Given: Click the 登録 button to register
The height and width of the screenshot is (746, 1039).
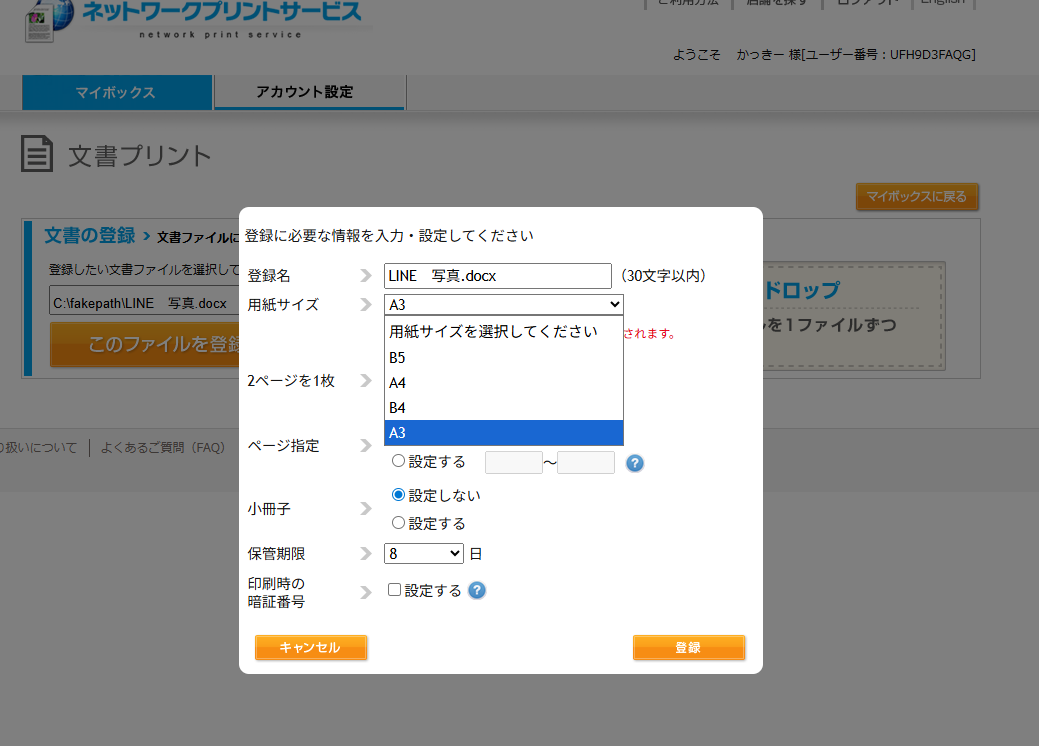Looking at the screenshot, I should tap(688, 647).
